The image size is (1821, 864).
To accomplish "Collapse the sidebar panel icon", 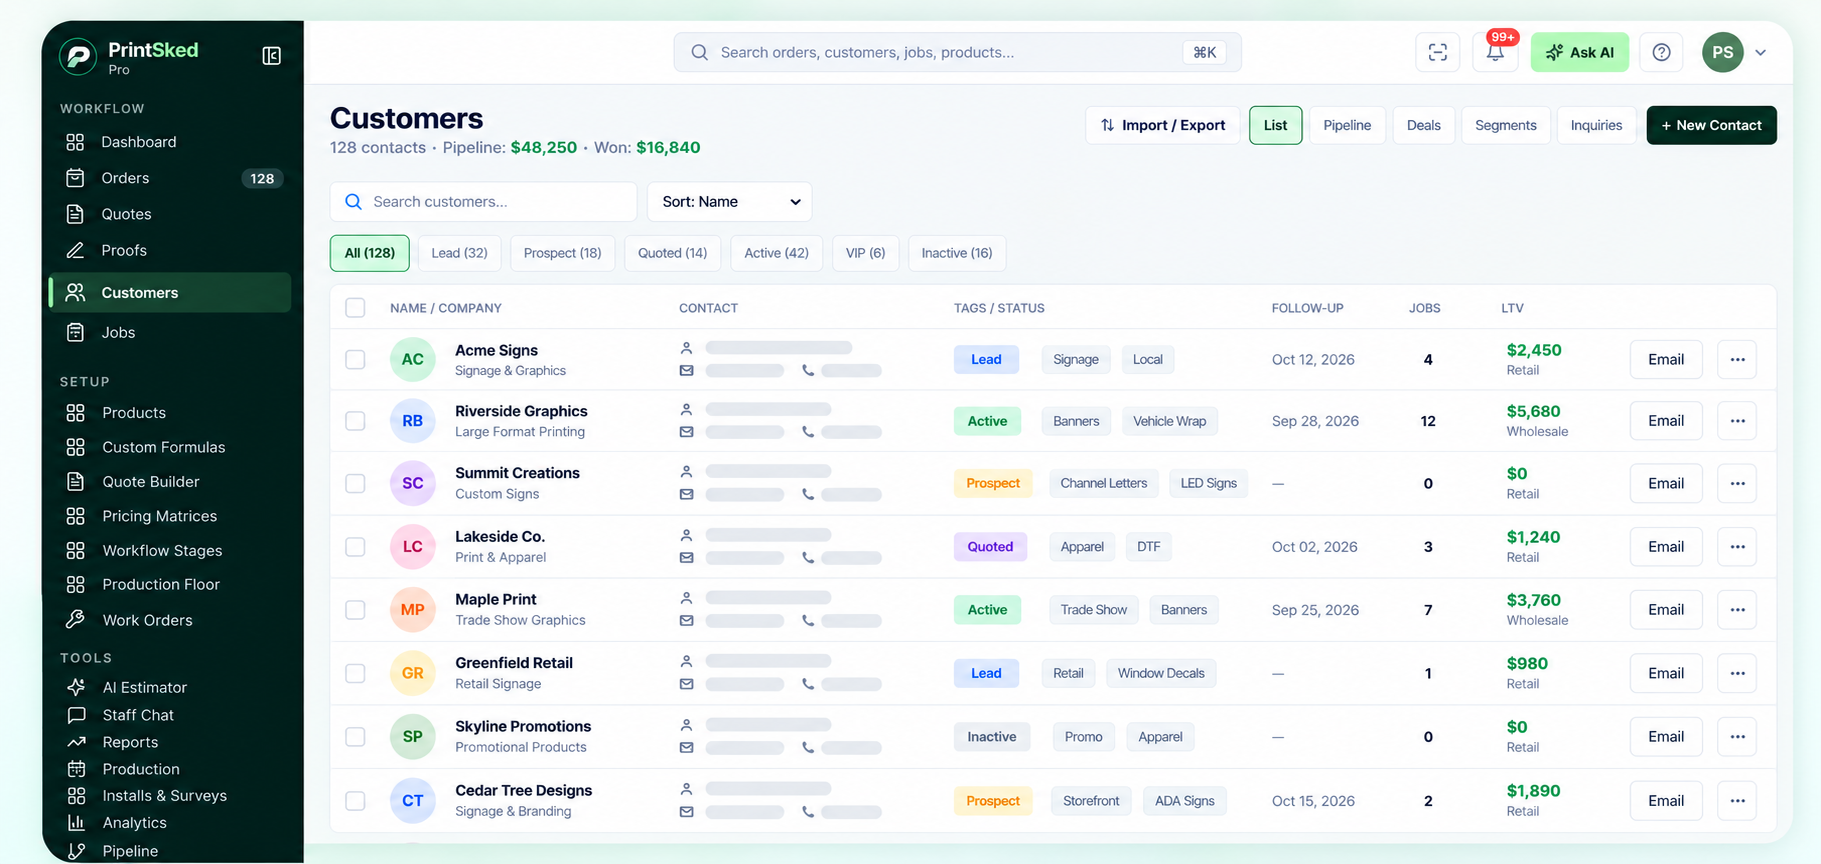I will (x=271, y=56).
